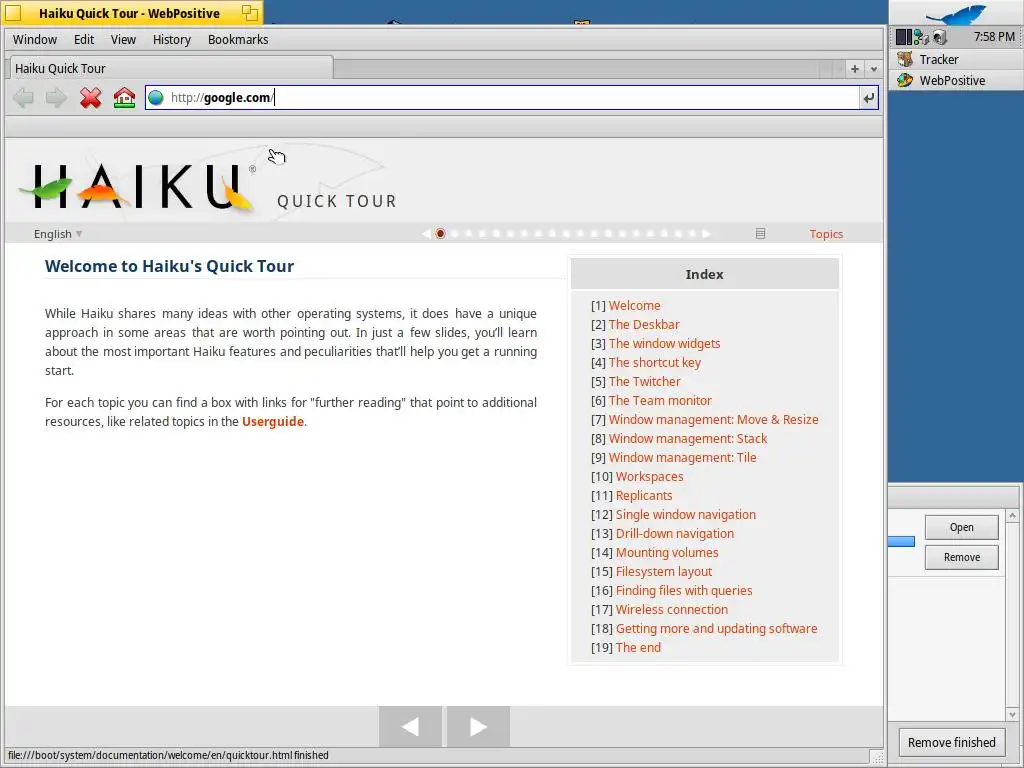Click the go arrow in the URL bar
Image resolution: width=1024 pixels, height=768 pixels.
click(869, 98)
